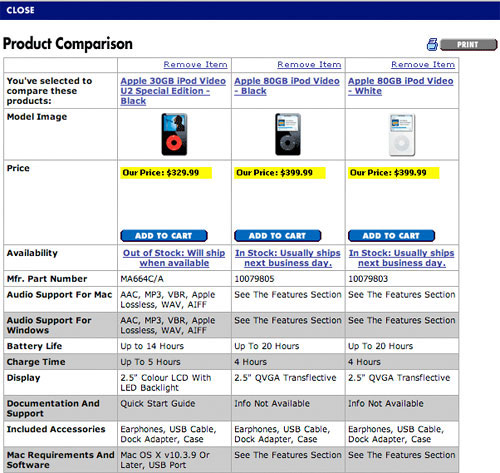Click the U2 red-wheel iPod image
The height and width of the screenshot is (473, 500).
coord(174,134)
